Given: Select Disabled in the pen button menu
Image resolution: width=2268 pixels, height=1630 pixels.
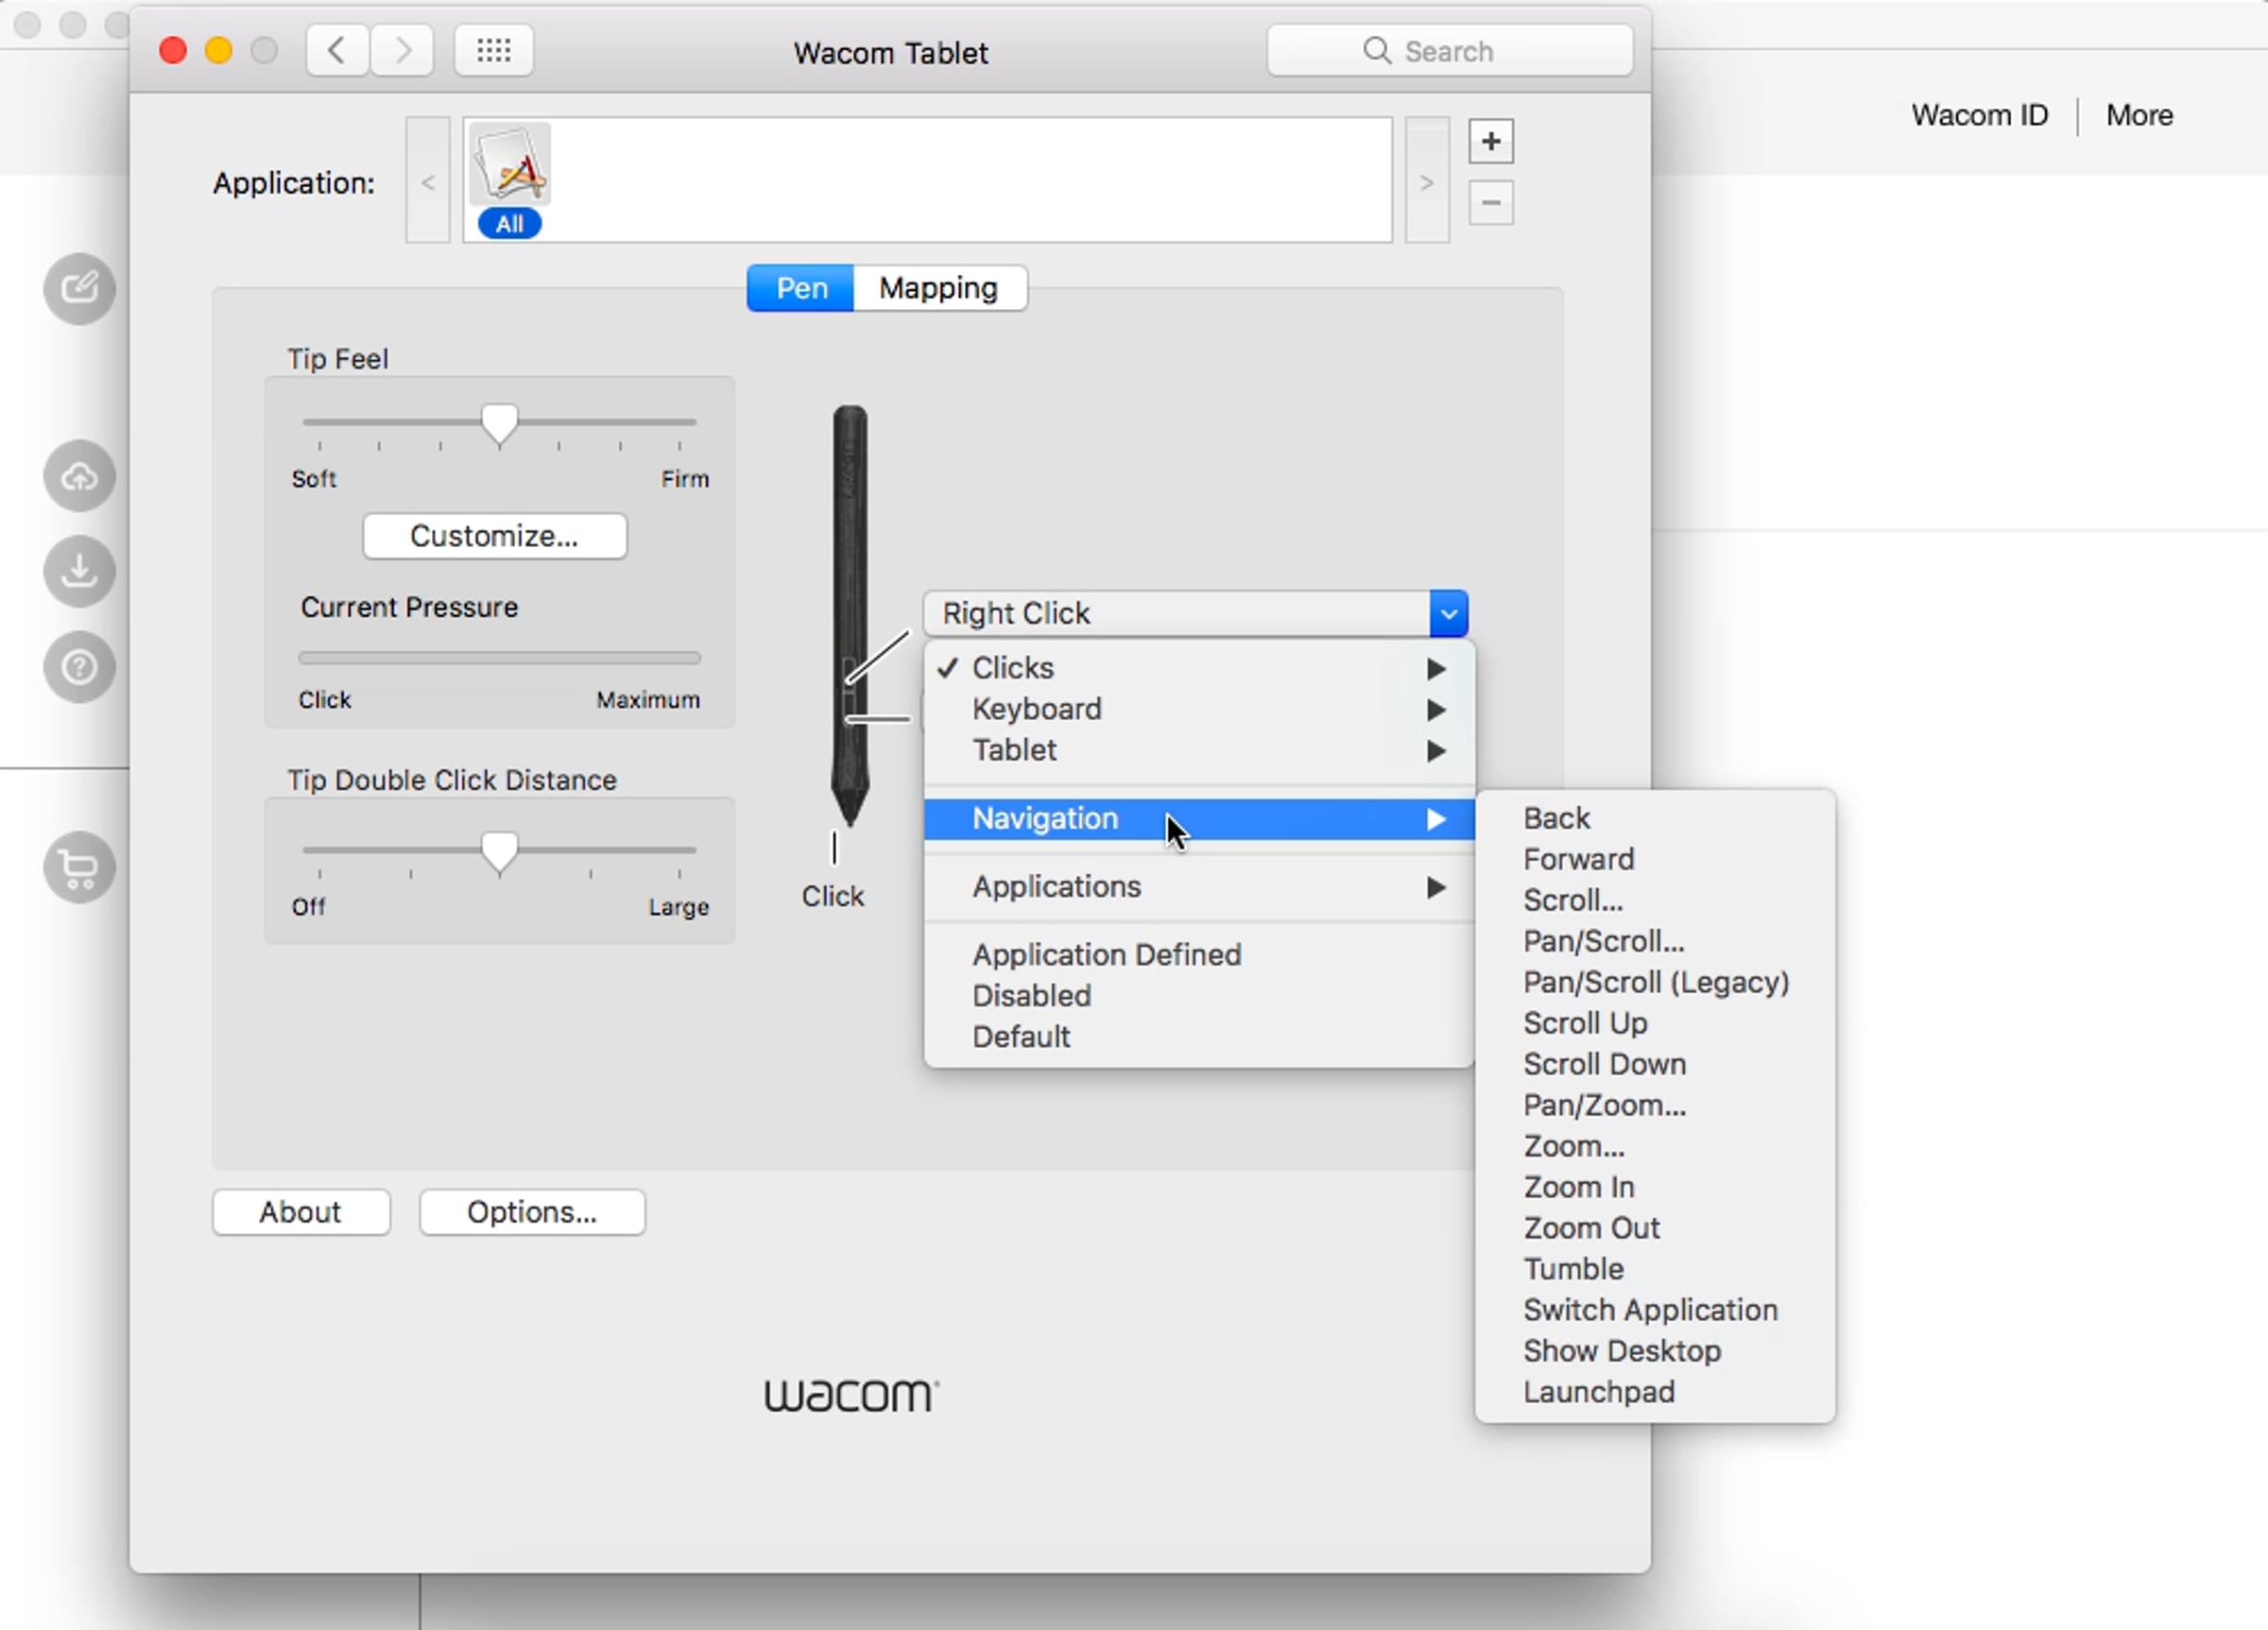Looking at the screenshot, I should tap(1031, 996).
